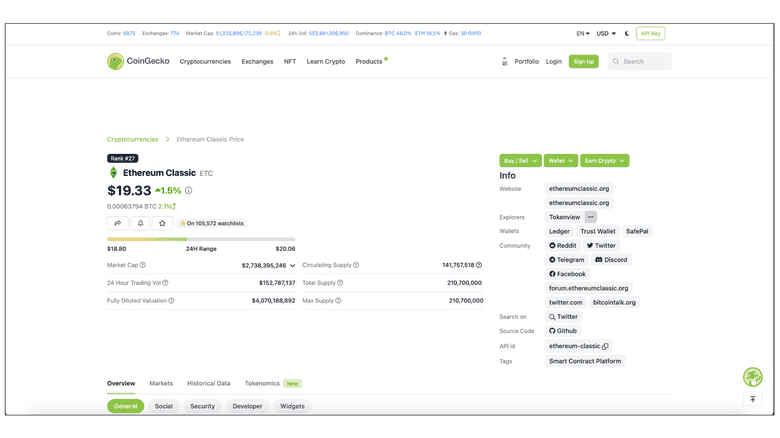Click the Search input field
780x438 pixels.
[644, 62]
